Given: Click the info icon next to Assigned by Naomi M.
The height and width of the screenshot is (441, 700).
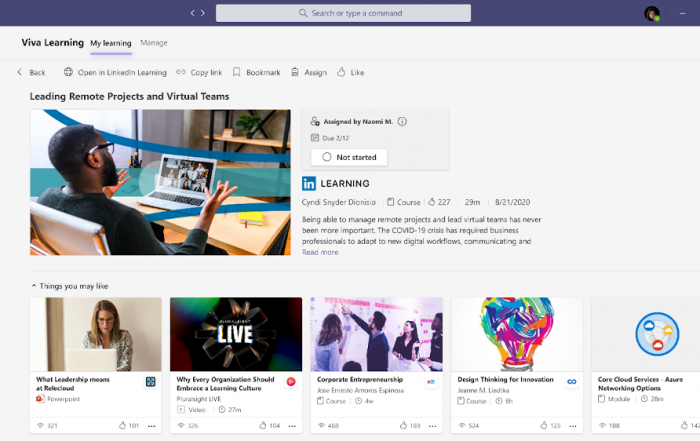Looking at the screenshot, I should [402, 121].
